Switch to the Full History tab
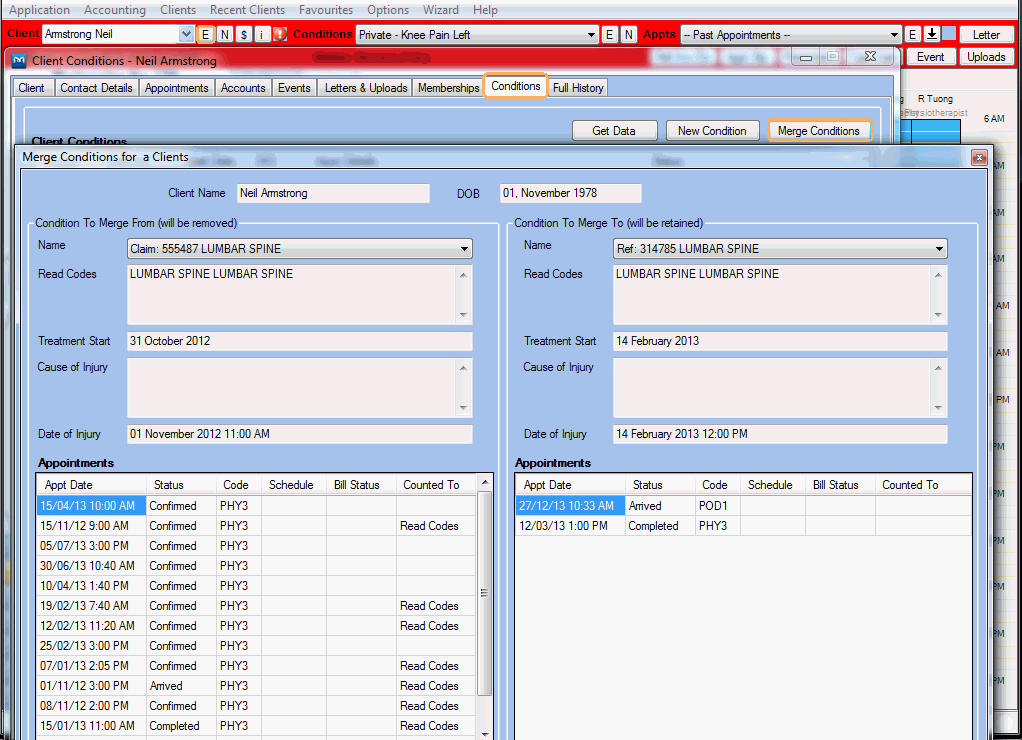The height and width of the screenshot is (740, 1022). coord(578,88)
